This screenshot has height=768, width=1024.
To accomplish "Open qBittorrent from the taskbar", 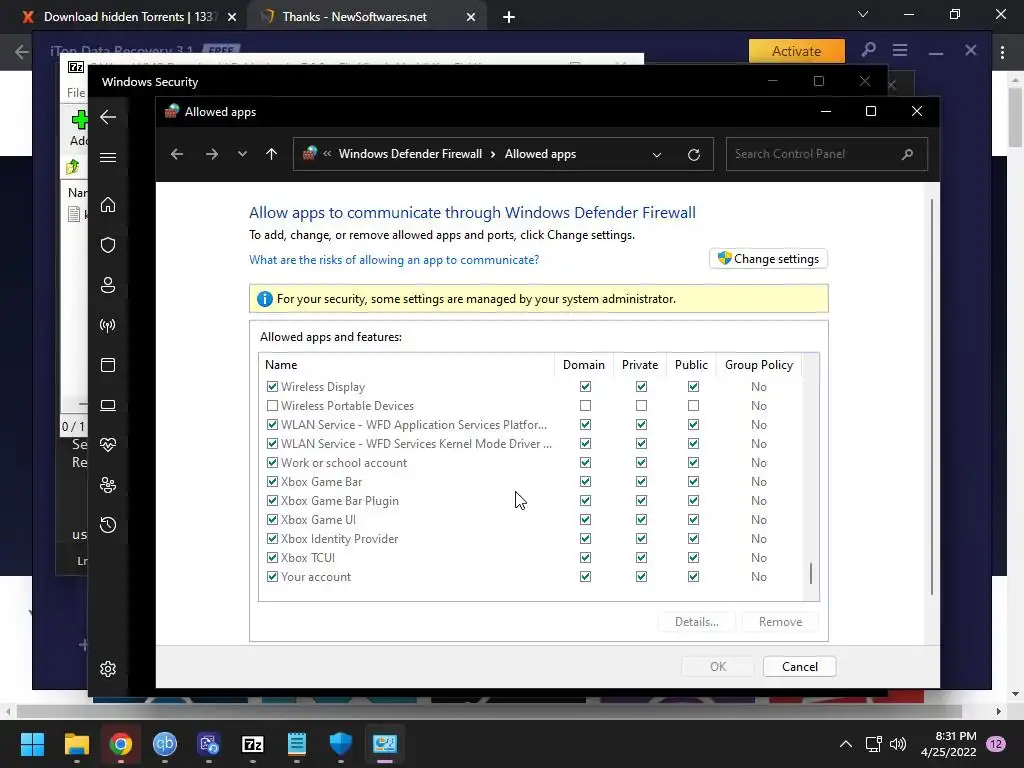I will click(165, 744).
